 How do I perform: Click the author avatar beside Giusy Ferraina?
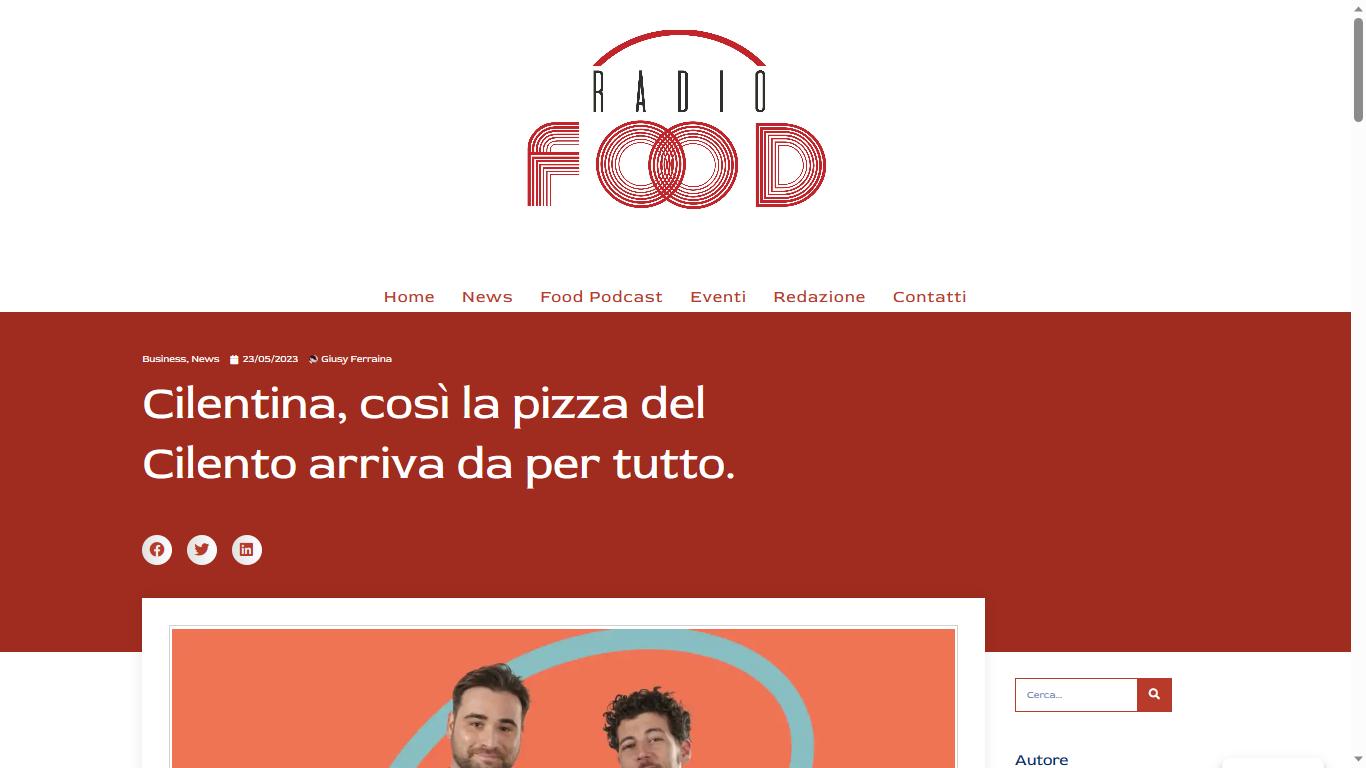click(313, 359)
